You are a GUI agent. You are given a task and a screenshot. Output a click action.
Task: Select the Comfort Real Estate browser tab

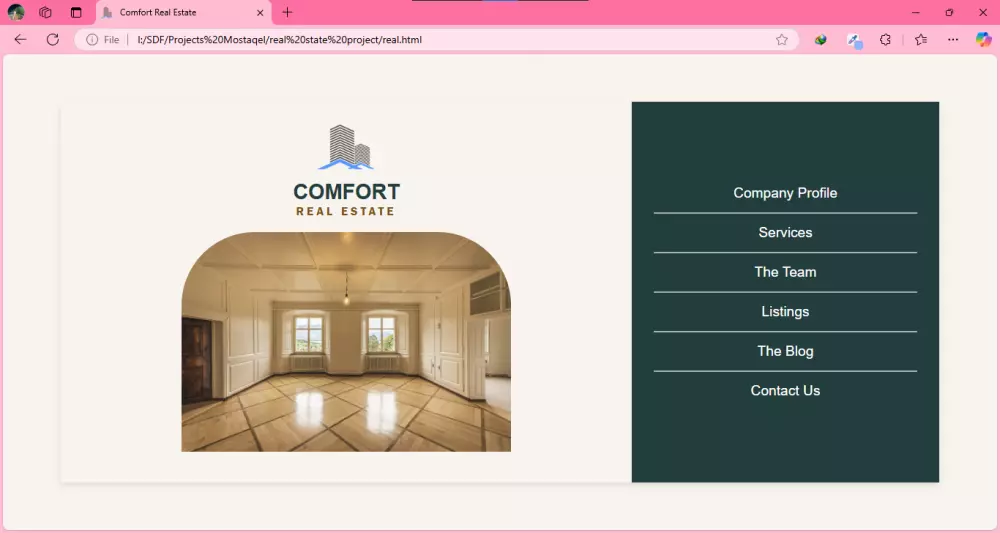(184, 12)
